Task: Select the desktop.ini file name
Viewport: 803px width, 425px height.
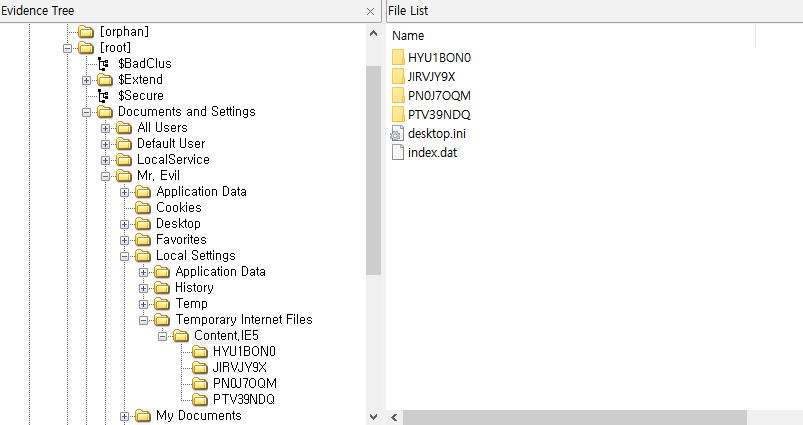Action: coord(437,134)
